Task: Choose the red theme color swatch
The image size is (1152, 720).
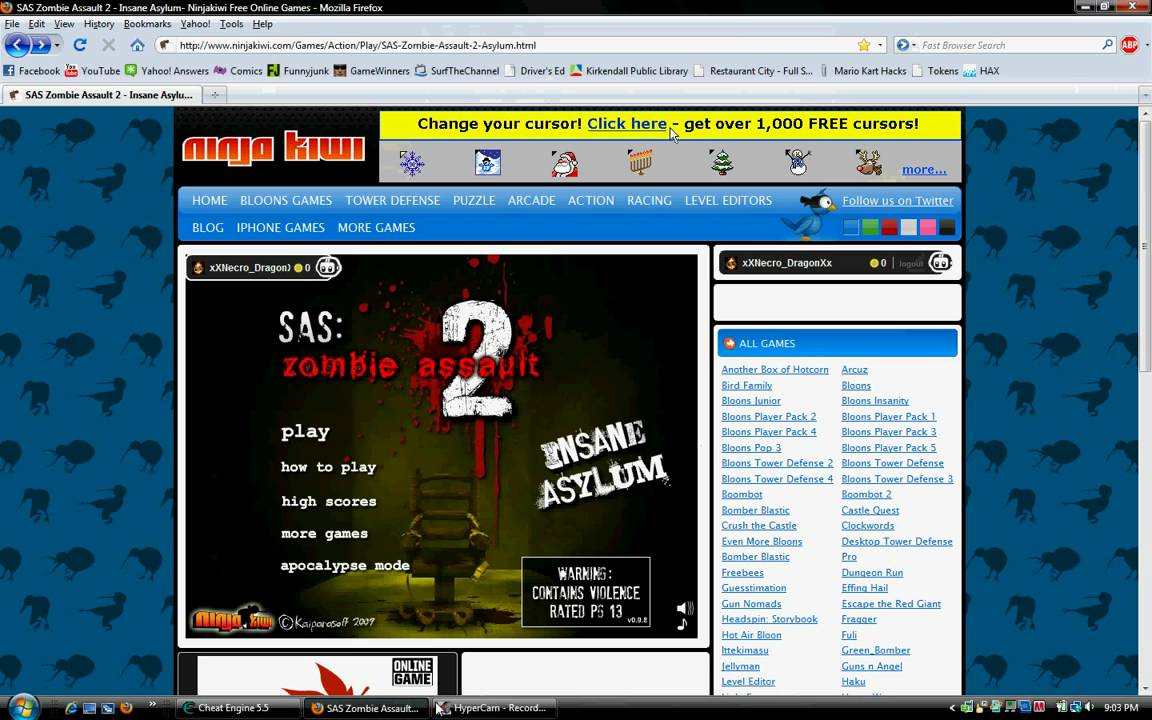Action: (889, 227)
